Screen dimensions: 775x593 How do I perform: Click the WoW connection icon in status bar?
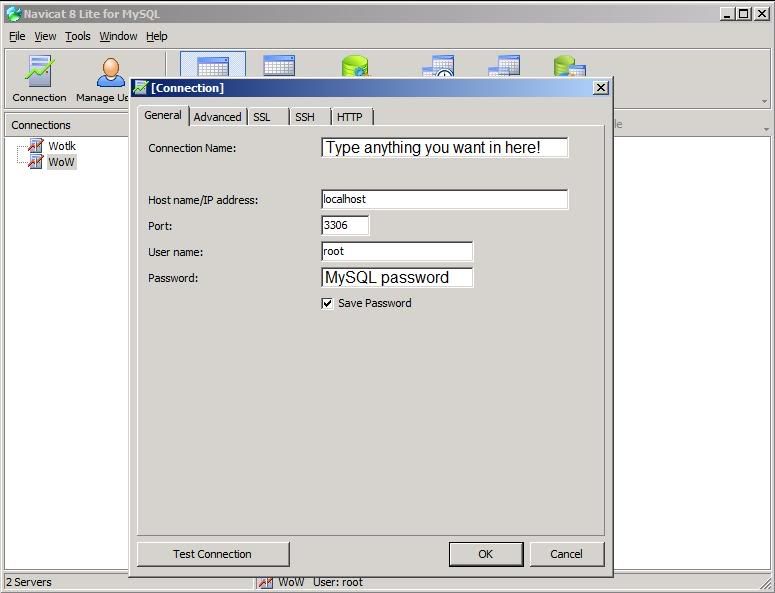coord(265,583)
